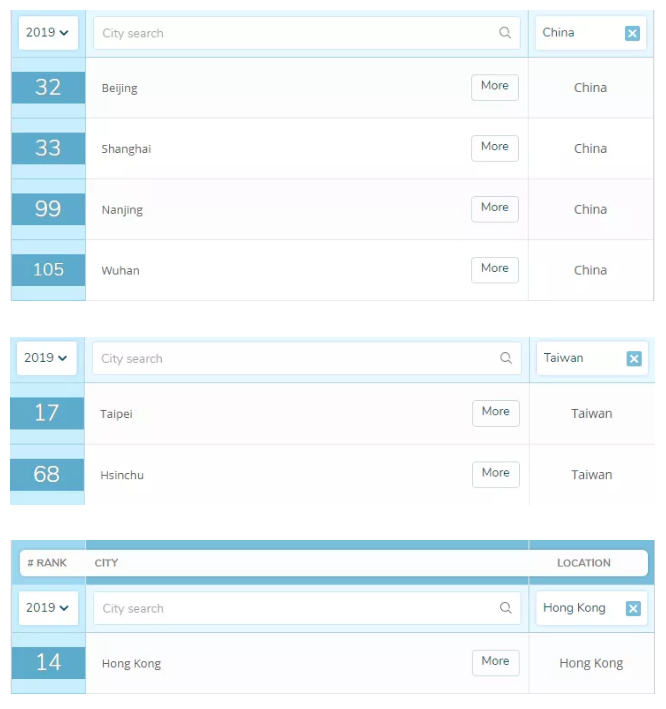Show more details for Shanghai

495,148
